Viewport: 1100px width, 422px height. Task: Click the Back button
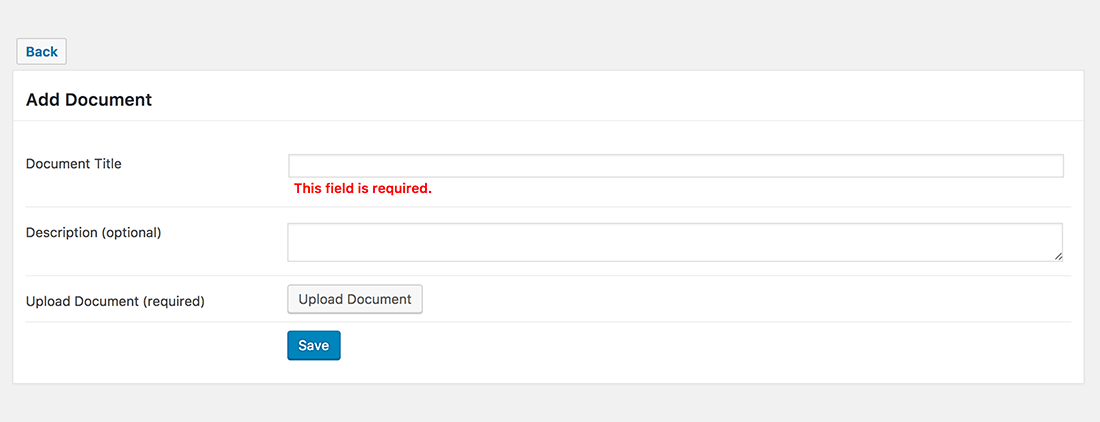coord(42,52)
